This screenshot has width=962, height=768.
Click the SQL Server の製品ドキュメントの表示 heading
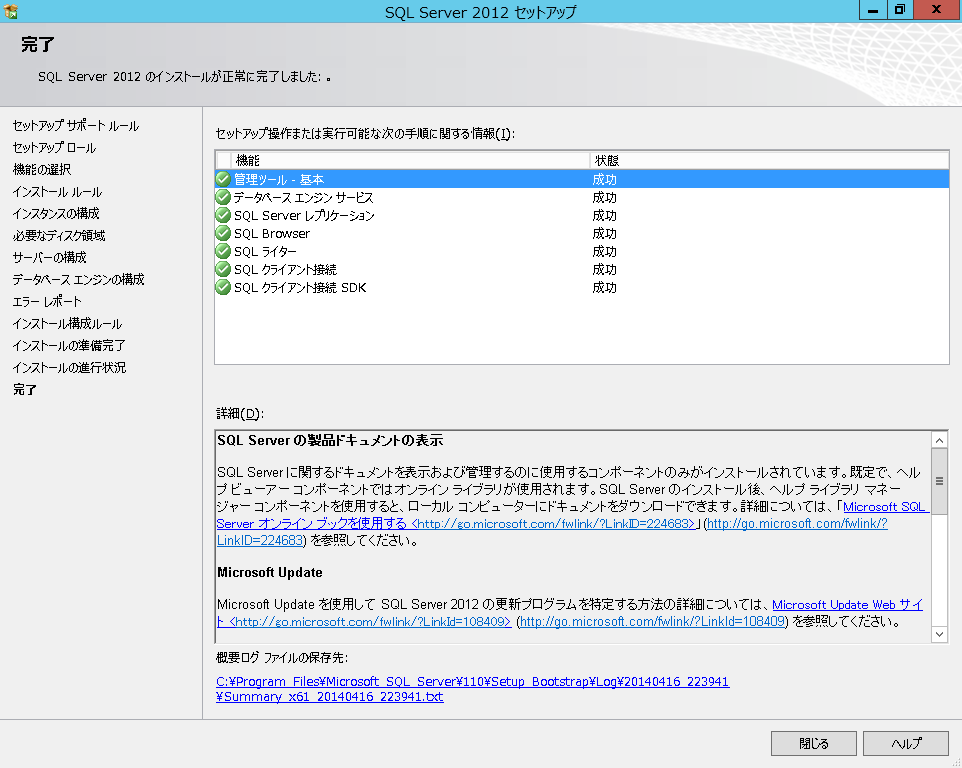click(x=330, y=440)
